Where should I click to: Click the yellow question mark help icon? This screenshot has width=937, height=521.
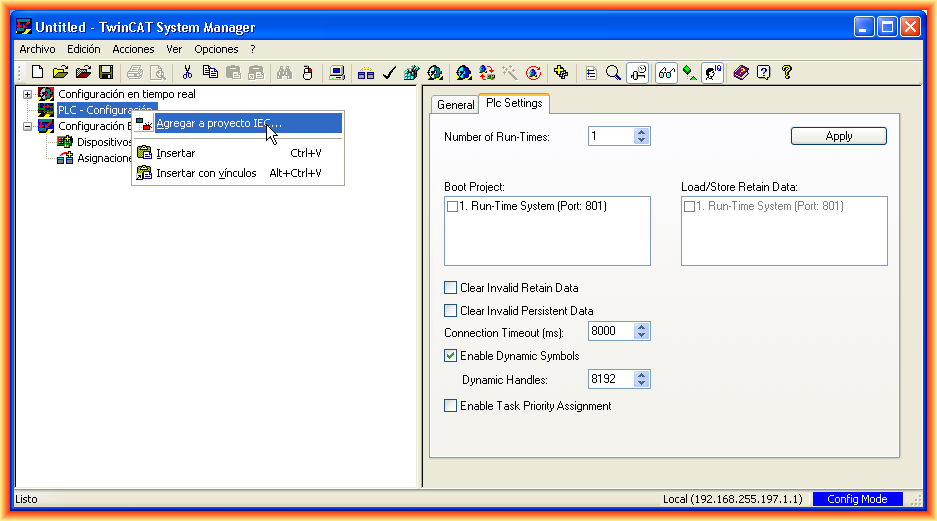(787, 72)
